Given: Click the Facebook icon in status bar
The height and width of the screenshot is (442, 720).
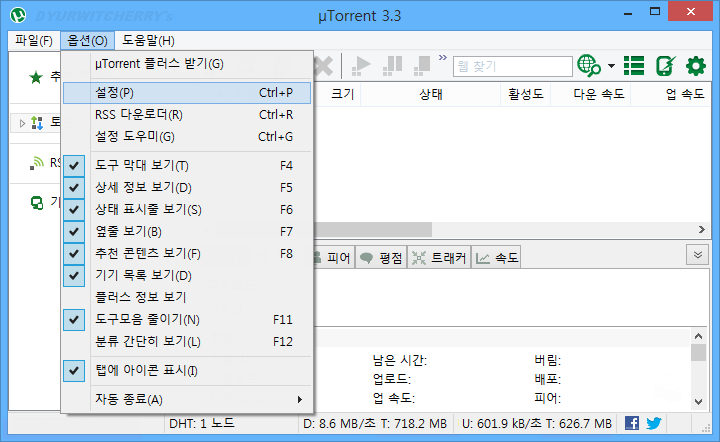Looking at the screenshot, I should 632,423.
